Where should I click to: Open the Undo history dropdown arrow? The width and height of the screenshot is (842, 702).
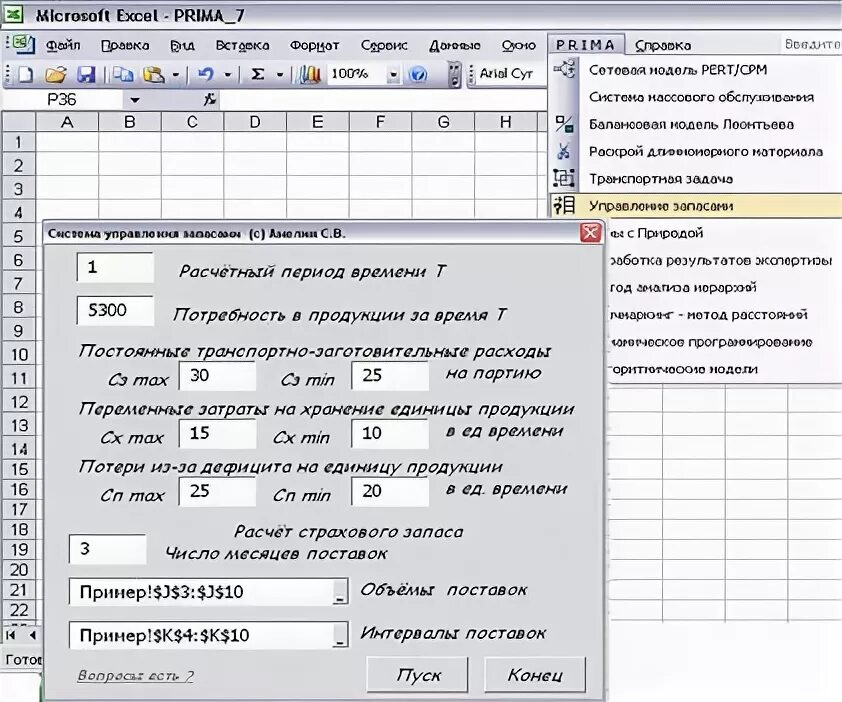click(228, 75)
